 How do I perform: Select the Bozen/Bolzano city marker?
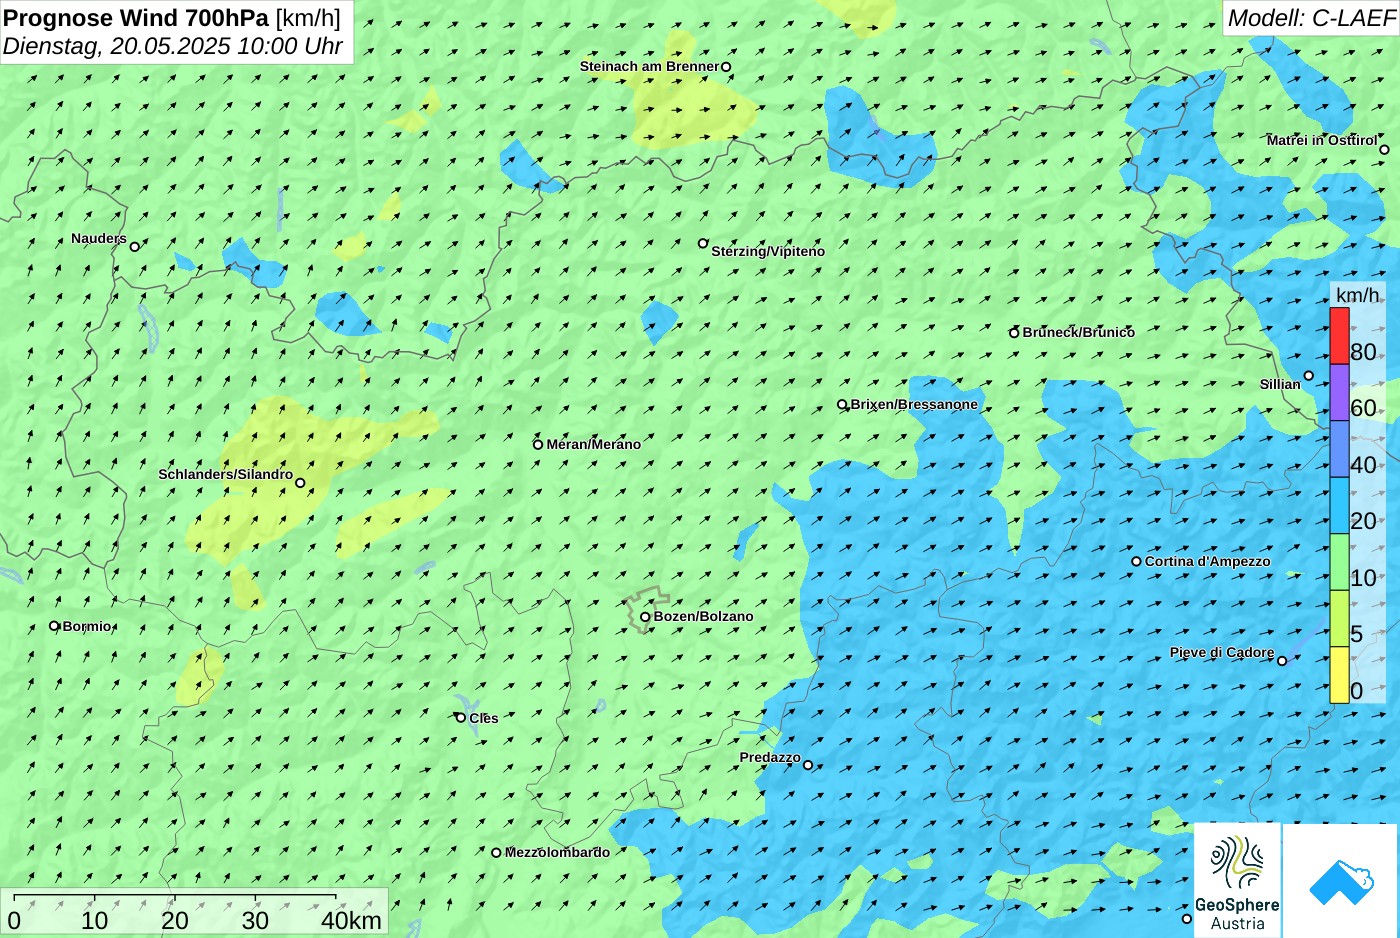[645, 617]
